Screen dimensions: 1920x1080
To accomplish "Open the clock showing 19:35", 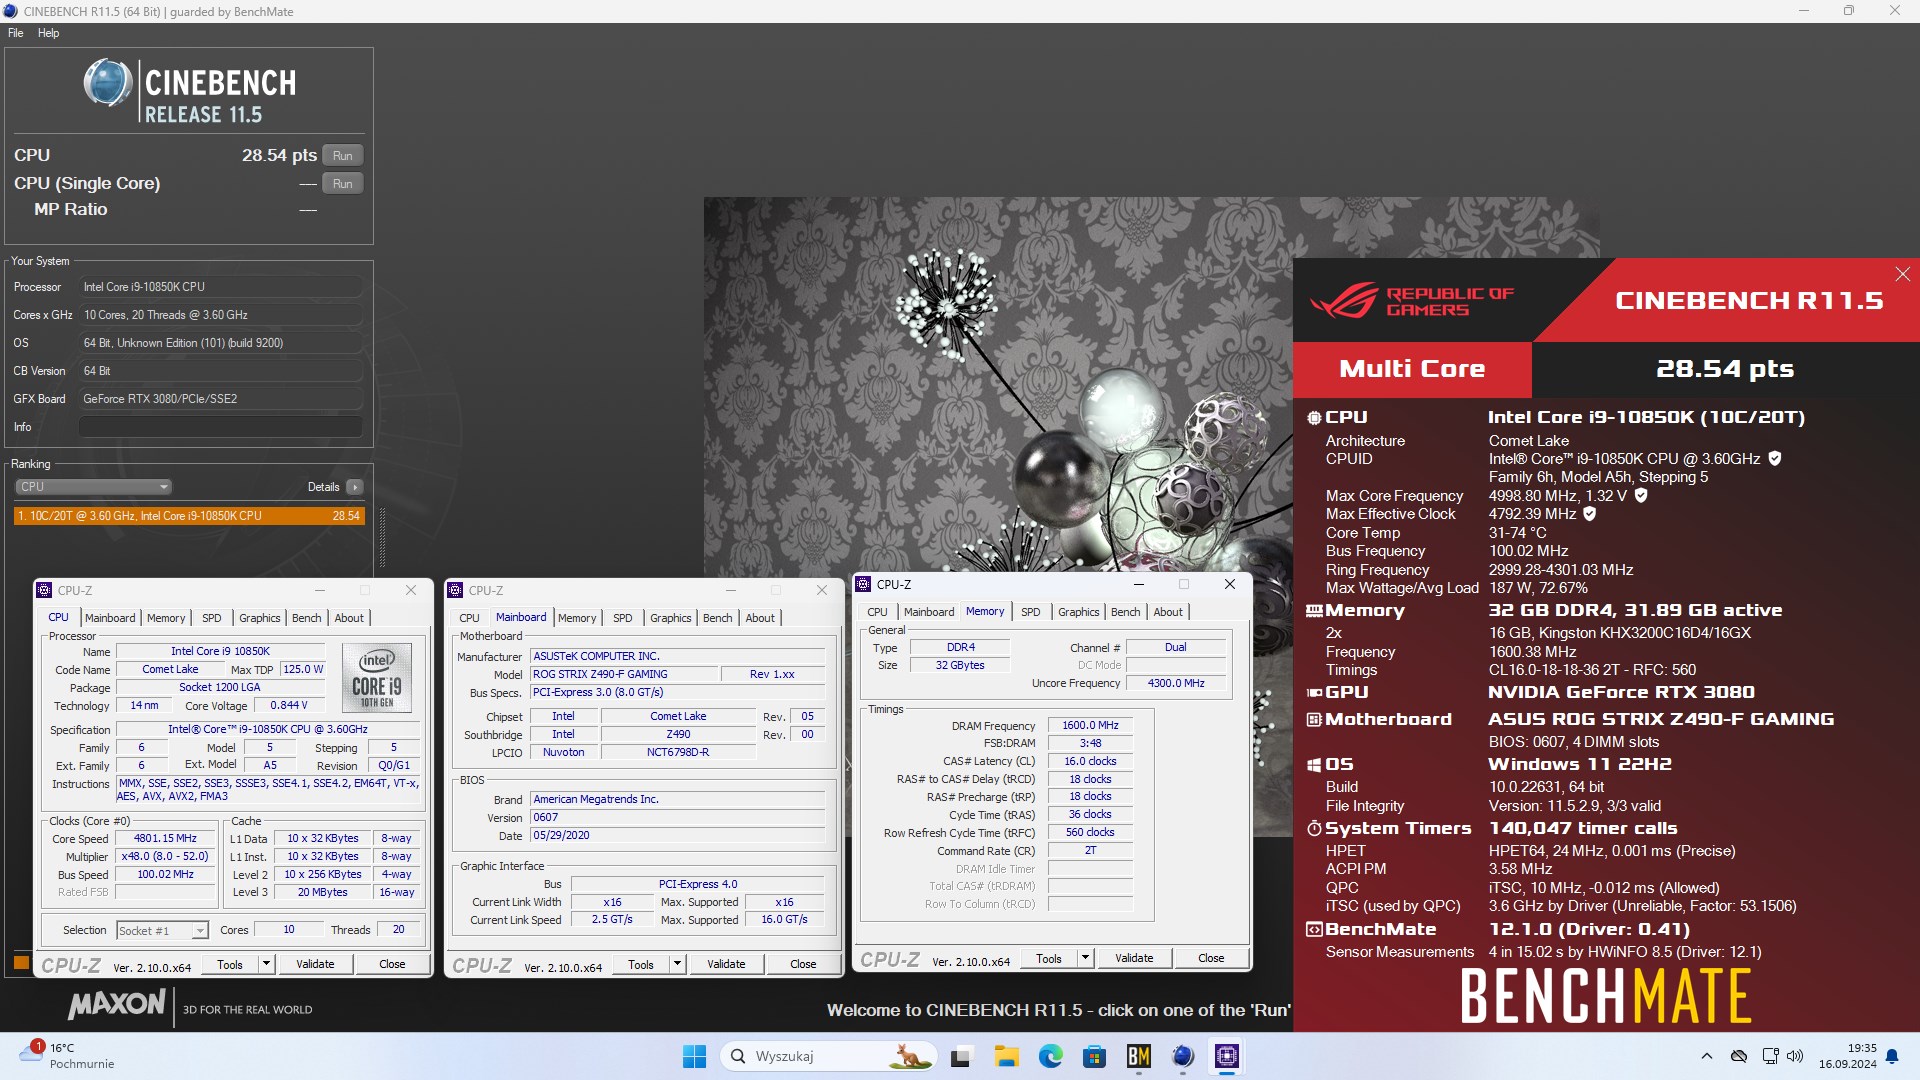I will point(1848,1056).
